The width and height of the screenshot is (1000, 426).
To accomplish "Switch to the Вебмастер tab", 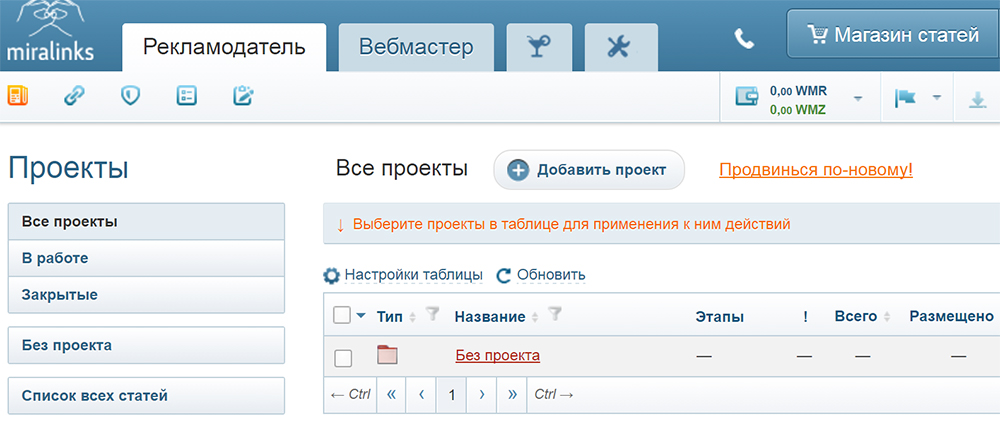I will 415,47.
